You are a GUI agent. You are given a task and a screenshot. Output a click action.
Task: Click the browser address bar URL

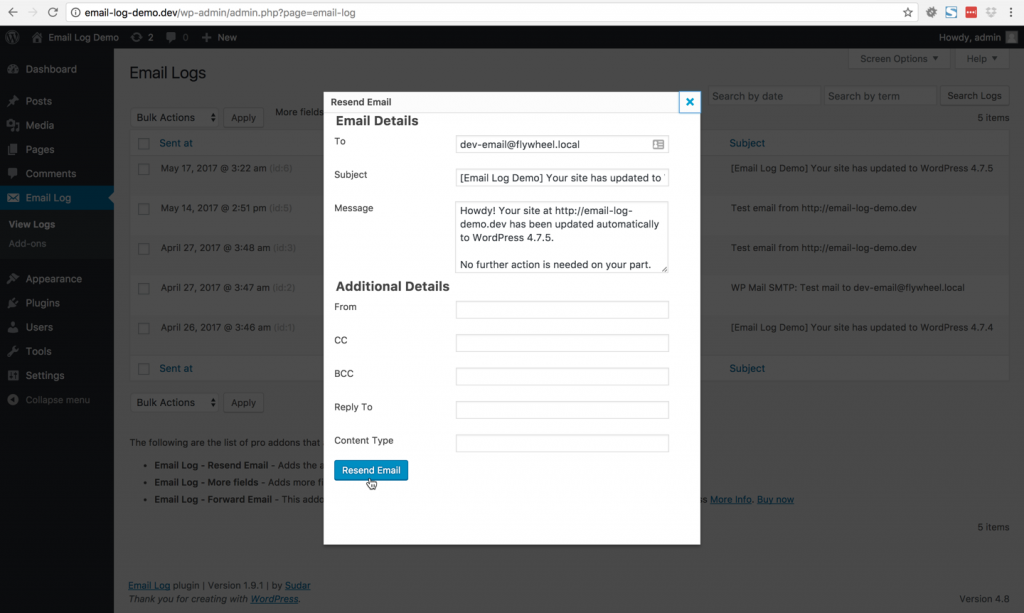[219, 12]
